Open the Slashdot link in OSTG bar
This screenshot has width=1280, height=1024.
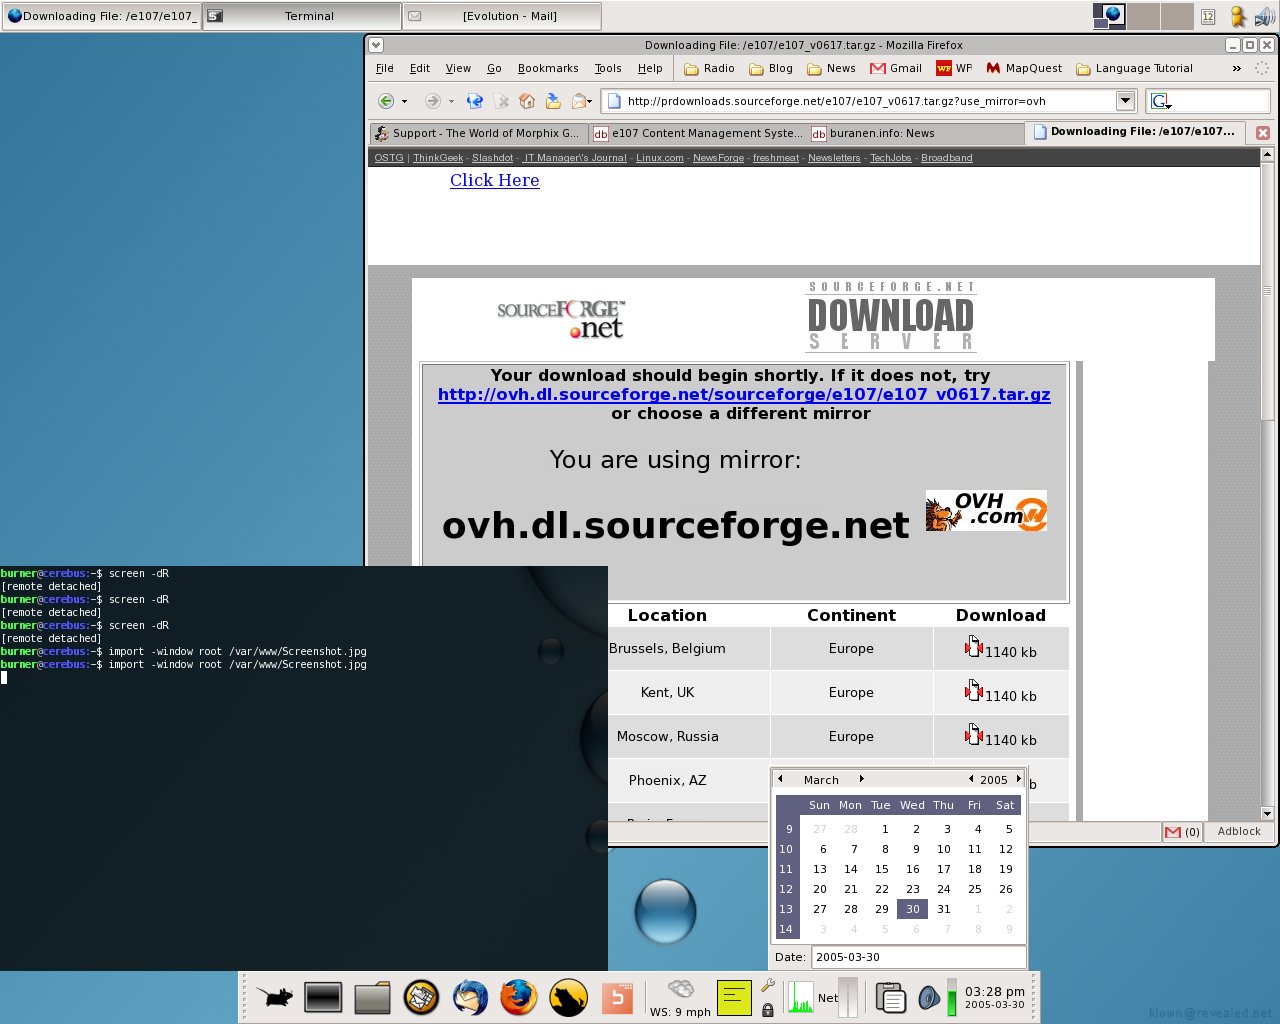[x=492, y=158]
